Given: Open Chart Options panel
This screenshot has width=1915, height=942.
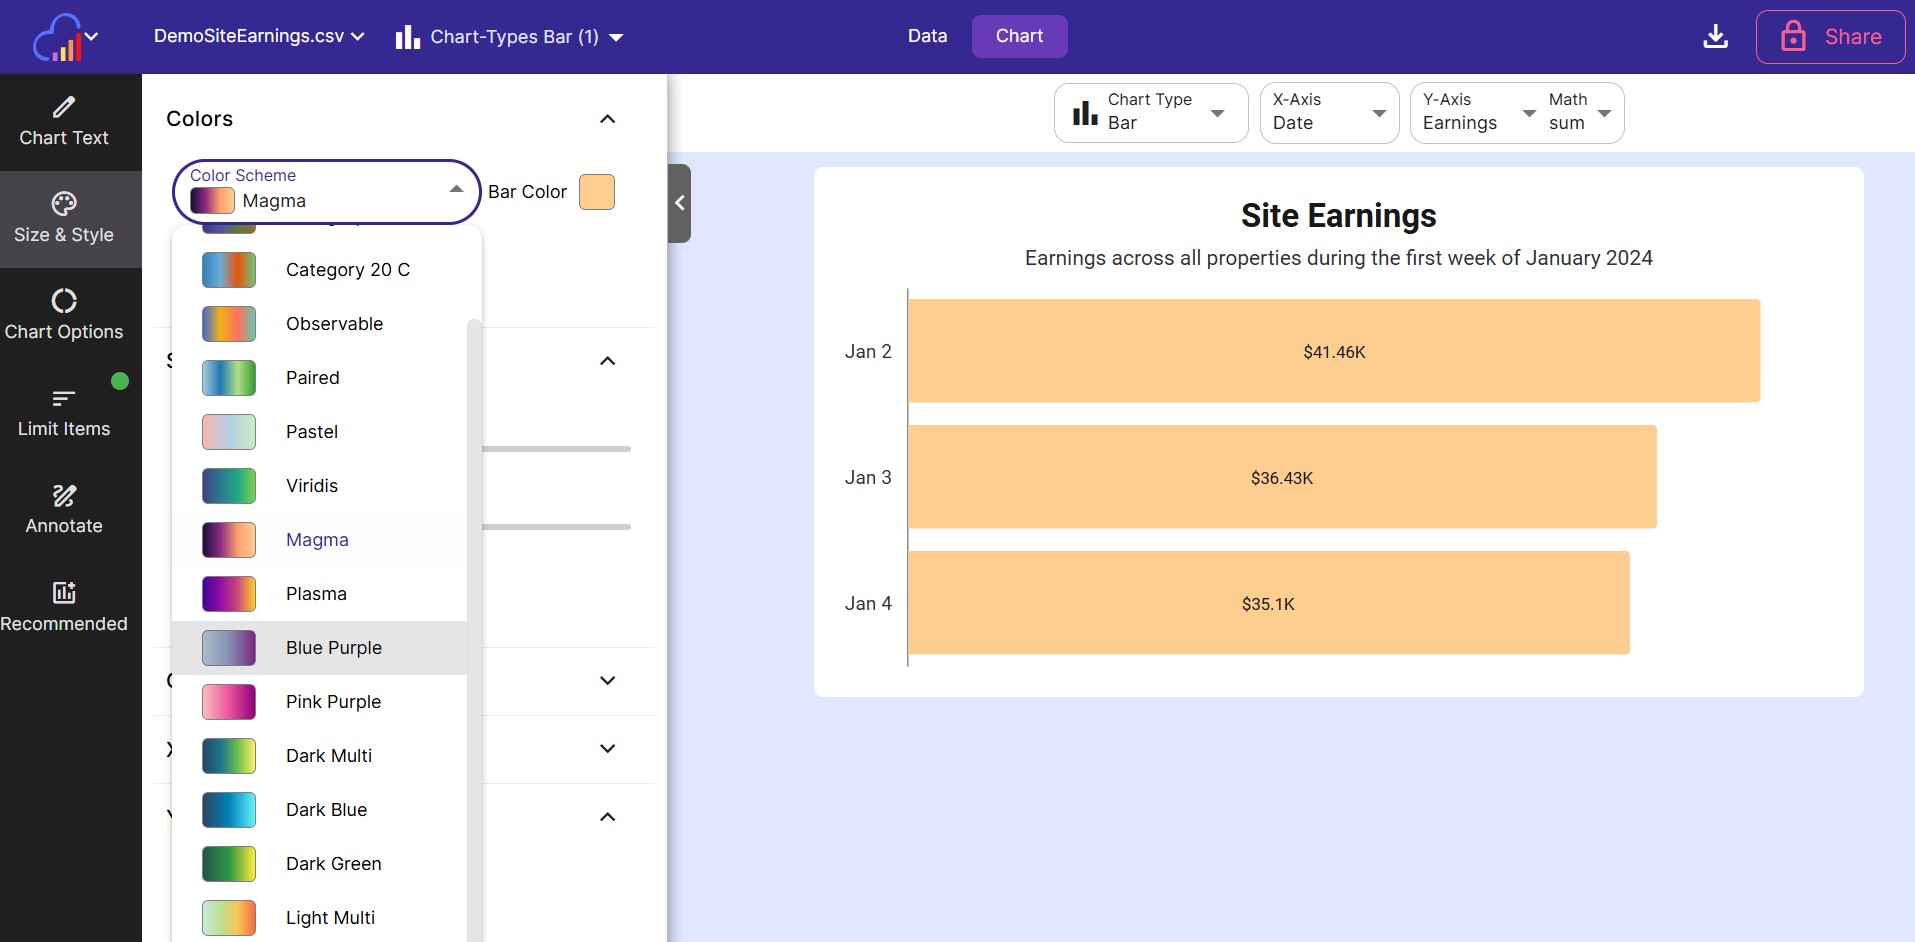Looking at the screenshot, I should [64, 316].
